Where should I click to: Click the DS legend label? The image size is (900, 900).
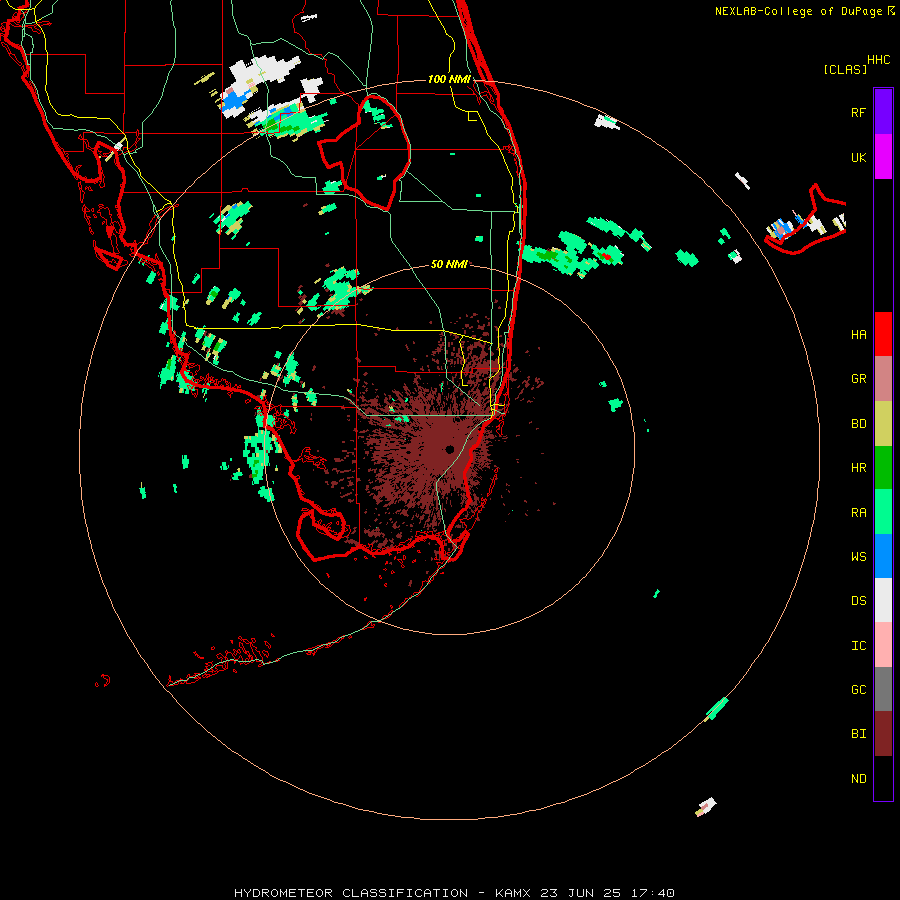pyautogui.click(x=858, y=600)
